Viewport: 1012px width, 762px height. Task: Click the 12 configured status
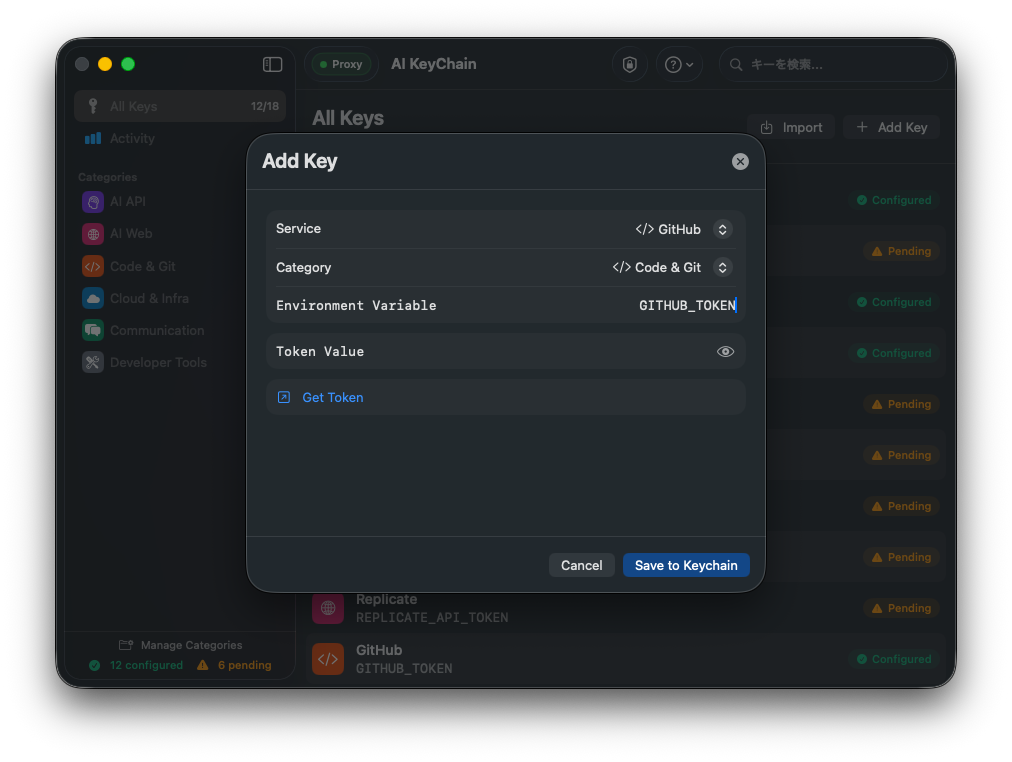[136, 665]
